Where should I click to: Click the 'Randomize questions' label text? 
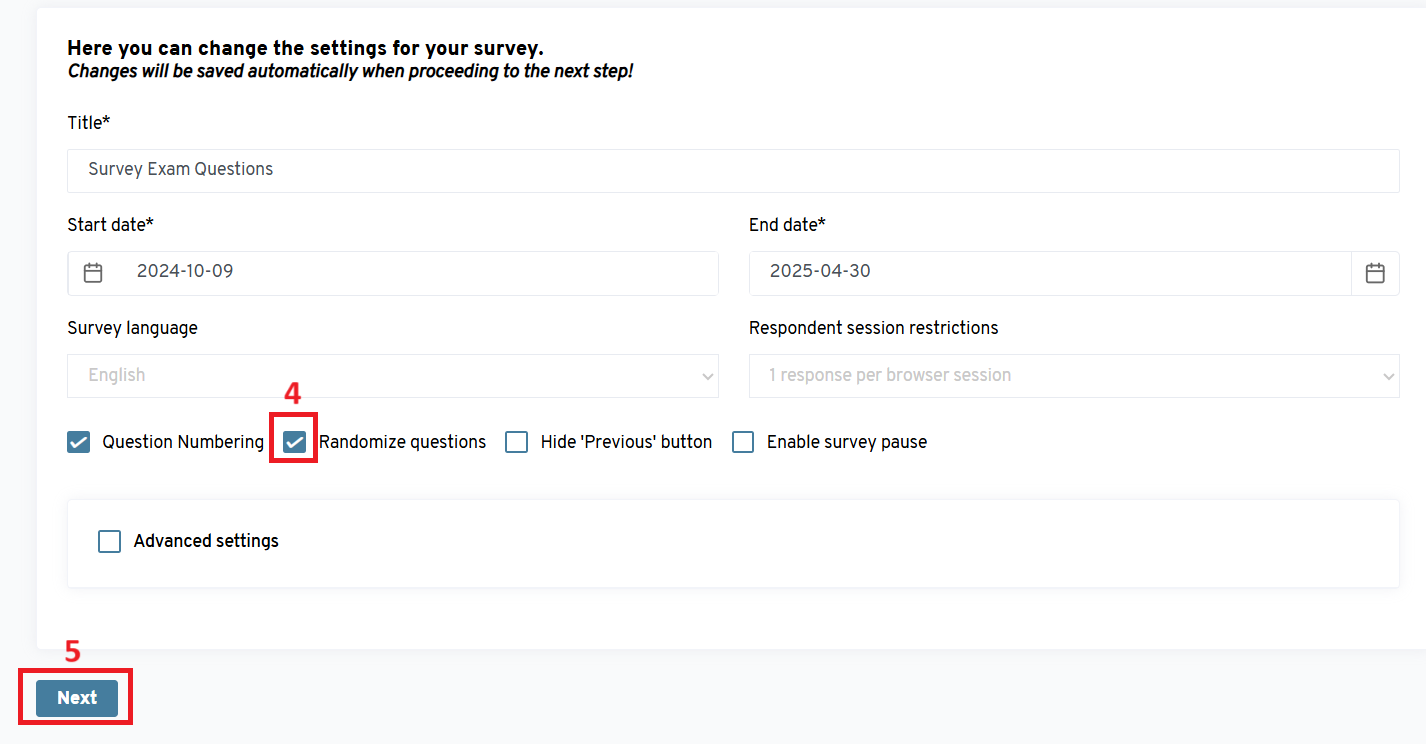click(x=402, y=442)
